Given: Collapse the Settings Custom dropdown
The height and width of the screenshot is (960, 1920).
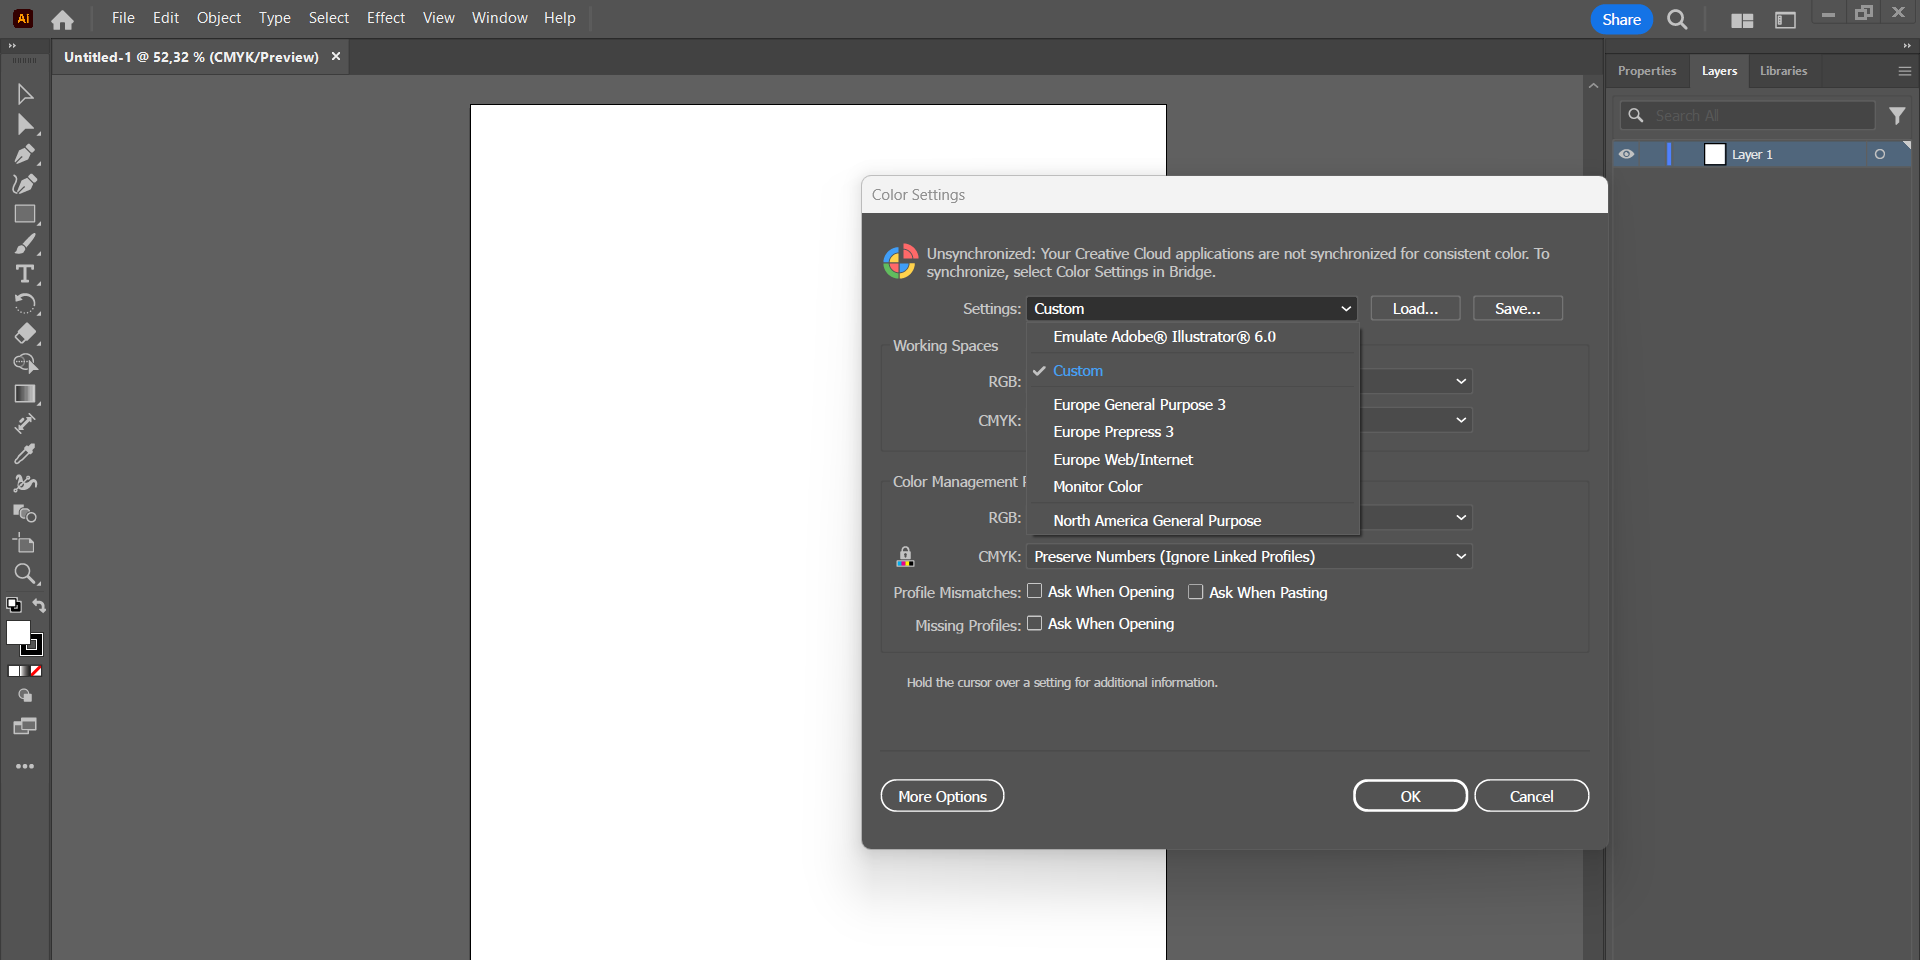Looking at the screenshot, I should pyautogui.click(x=1192, y=309).
